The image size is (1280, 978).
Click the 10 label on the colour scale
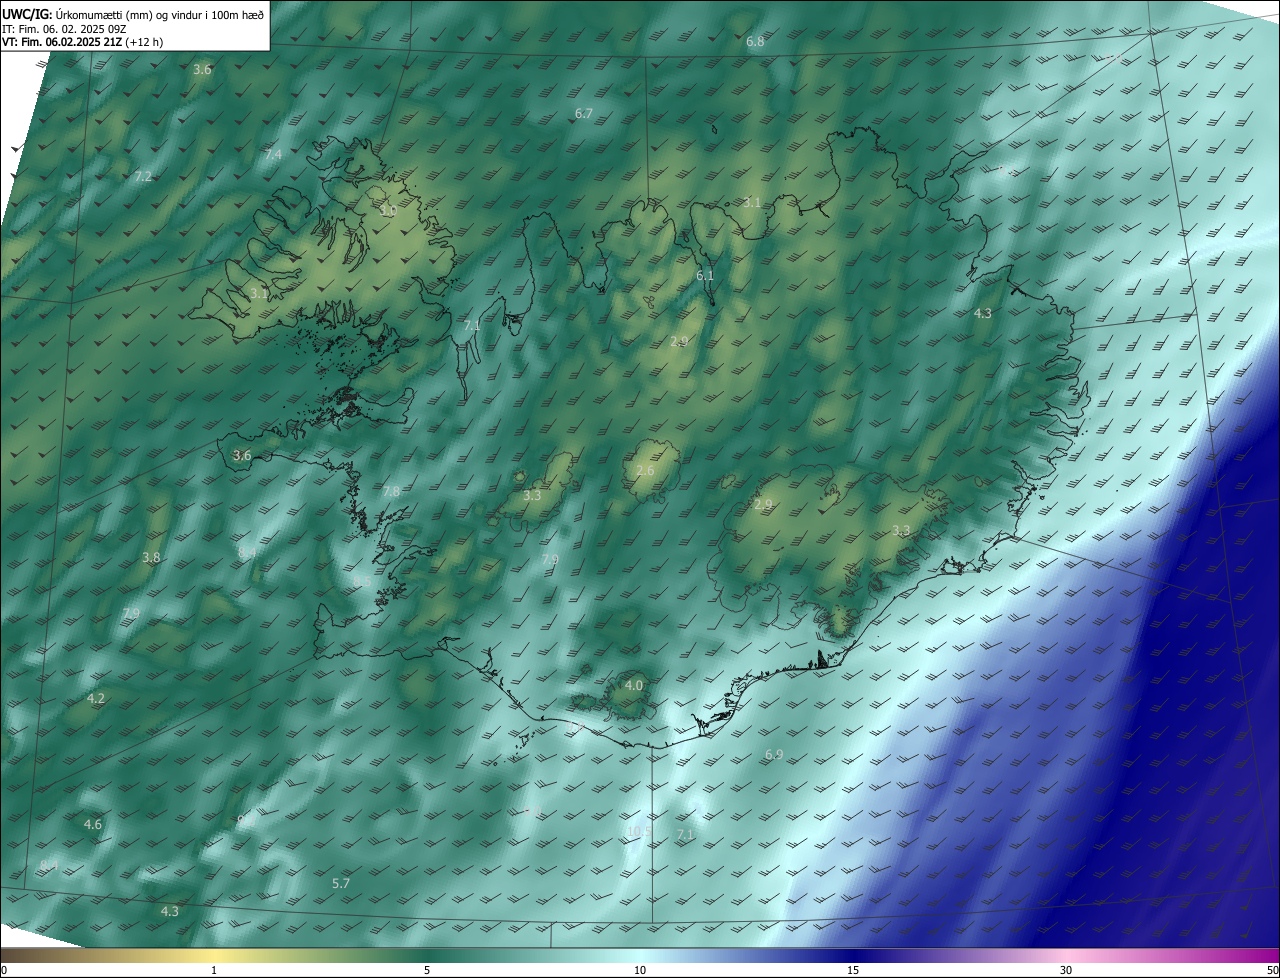[640, 970]
